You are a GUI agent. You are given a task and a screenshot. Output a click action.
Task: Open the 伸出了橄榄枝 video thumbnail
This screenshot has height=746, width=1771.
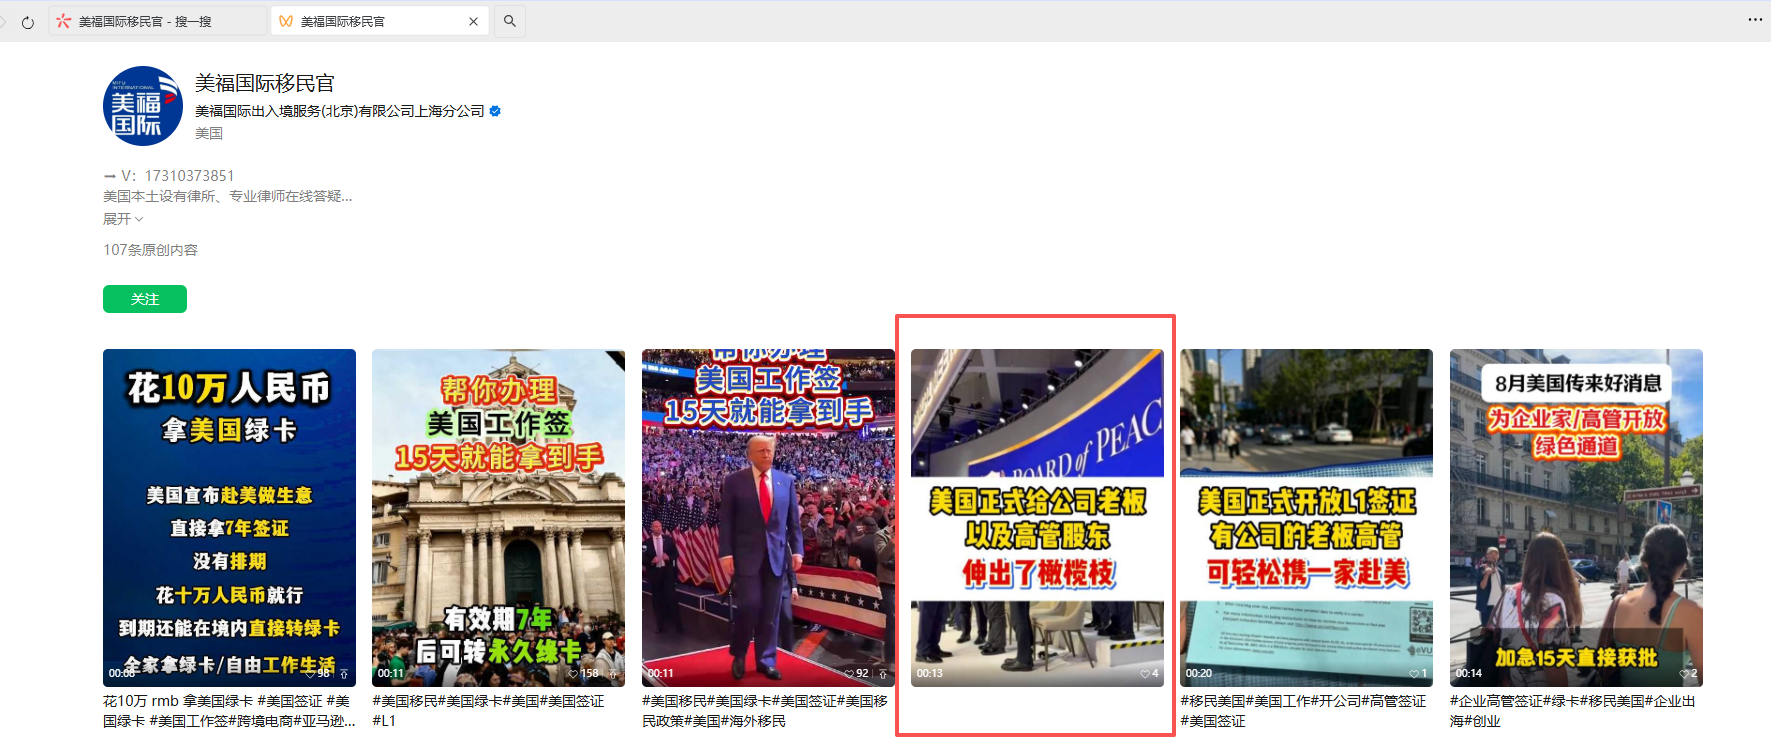(x=1037, y=517)
